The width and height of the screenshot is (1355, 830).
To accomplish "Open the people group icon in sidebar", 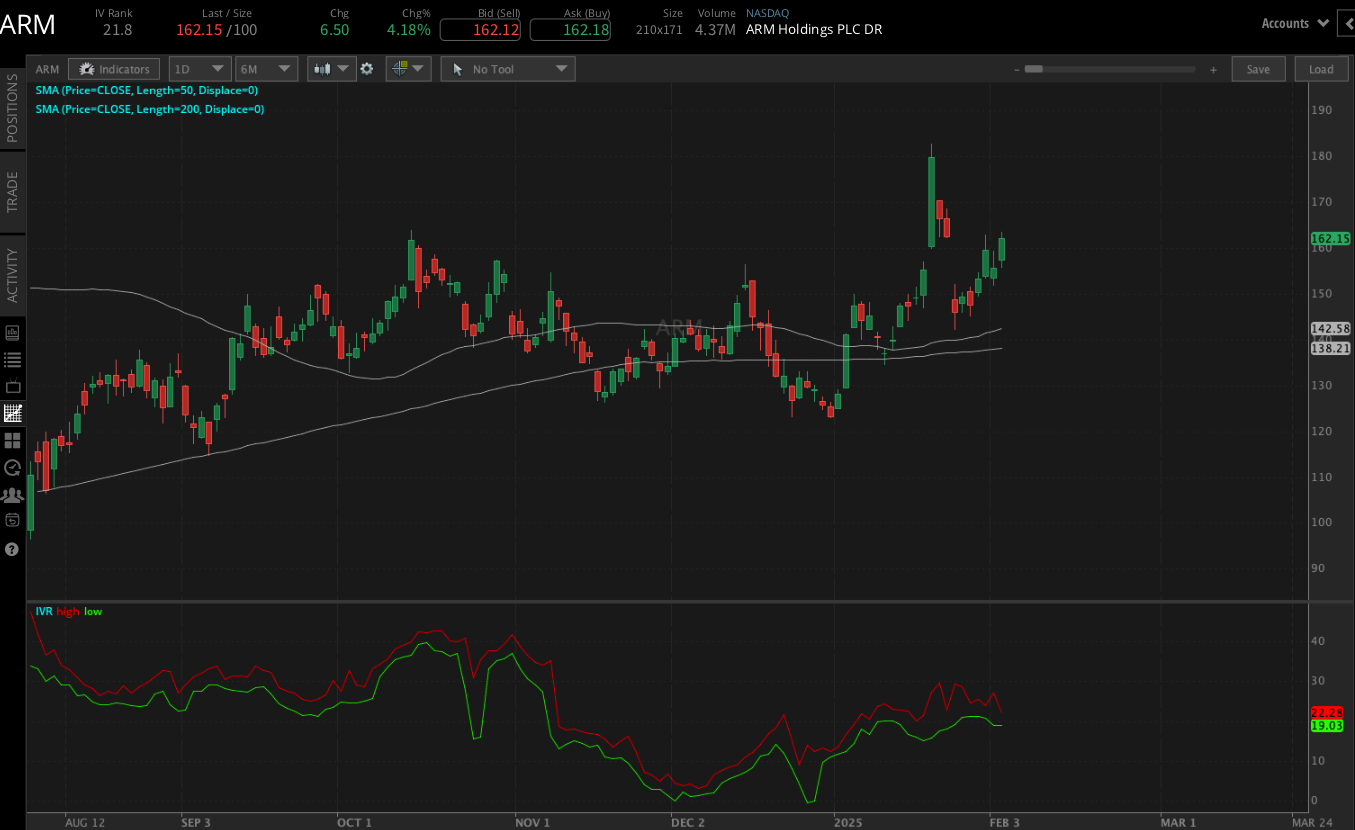I will (12, 494).
